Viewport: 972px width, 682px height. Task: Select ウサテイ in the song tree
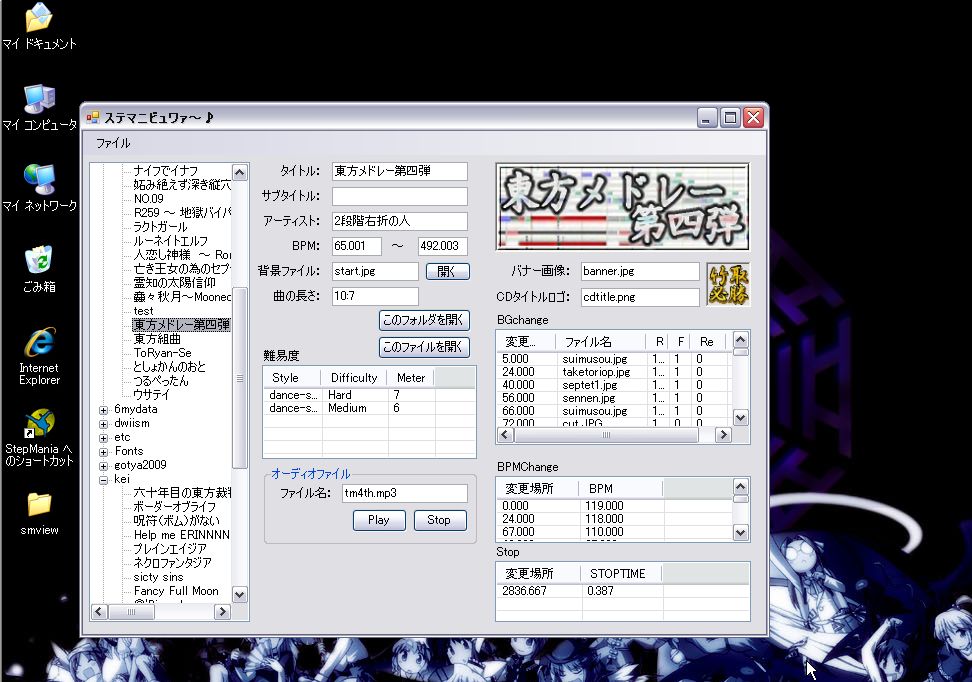point(151,395)
